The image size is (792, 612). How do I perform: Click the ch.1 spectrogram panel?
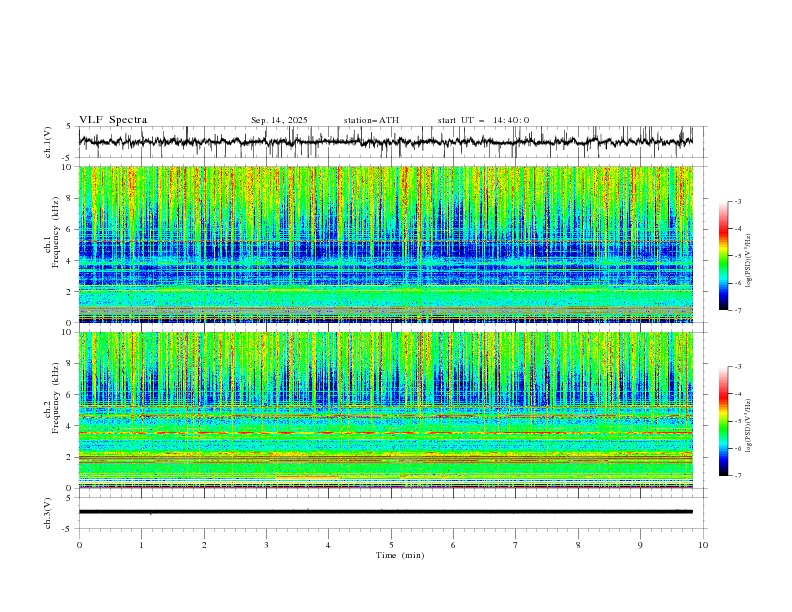pos(386,244)
